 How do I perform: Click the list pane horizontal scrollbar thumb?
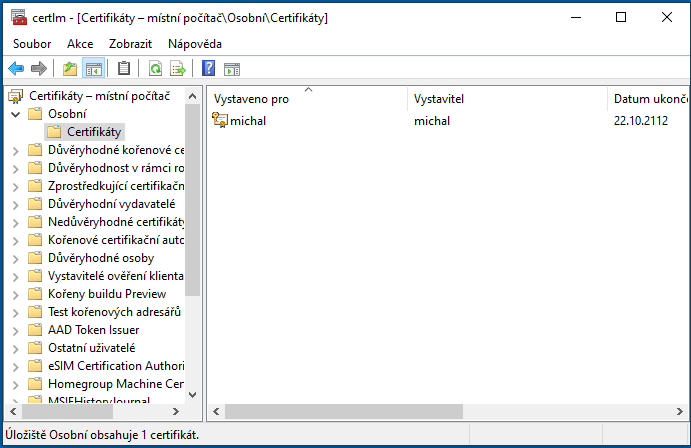(344, 411)
